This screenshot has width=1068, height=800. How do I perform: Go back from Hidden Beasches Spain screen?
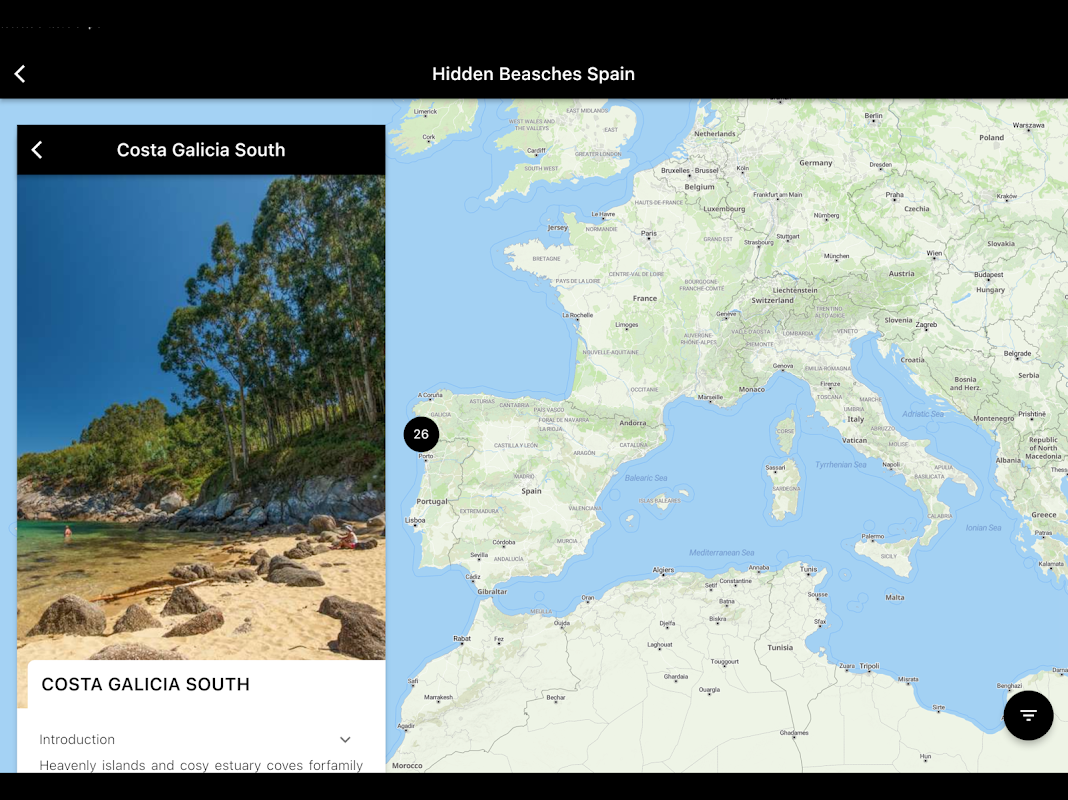(20, 74)
